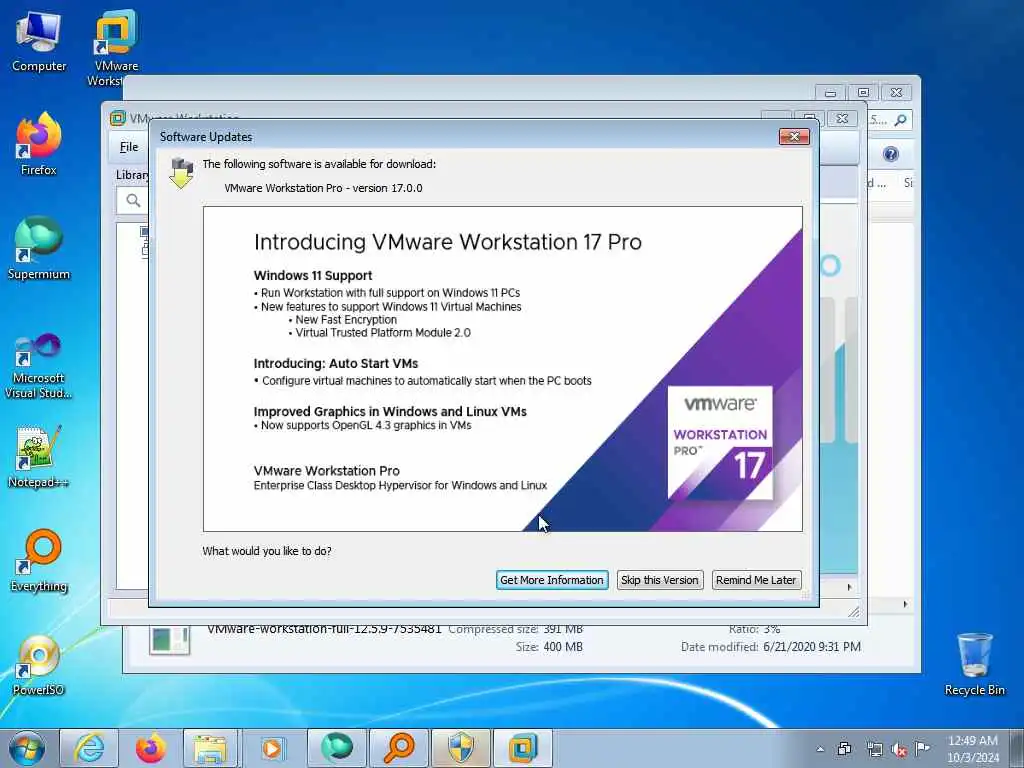Click VMware-workstation-full-12.5.9 file name text

pos(324,629)
